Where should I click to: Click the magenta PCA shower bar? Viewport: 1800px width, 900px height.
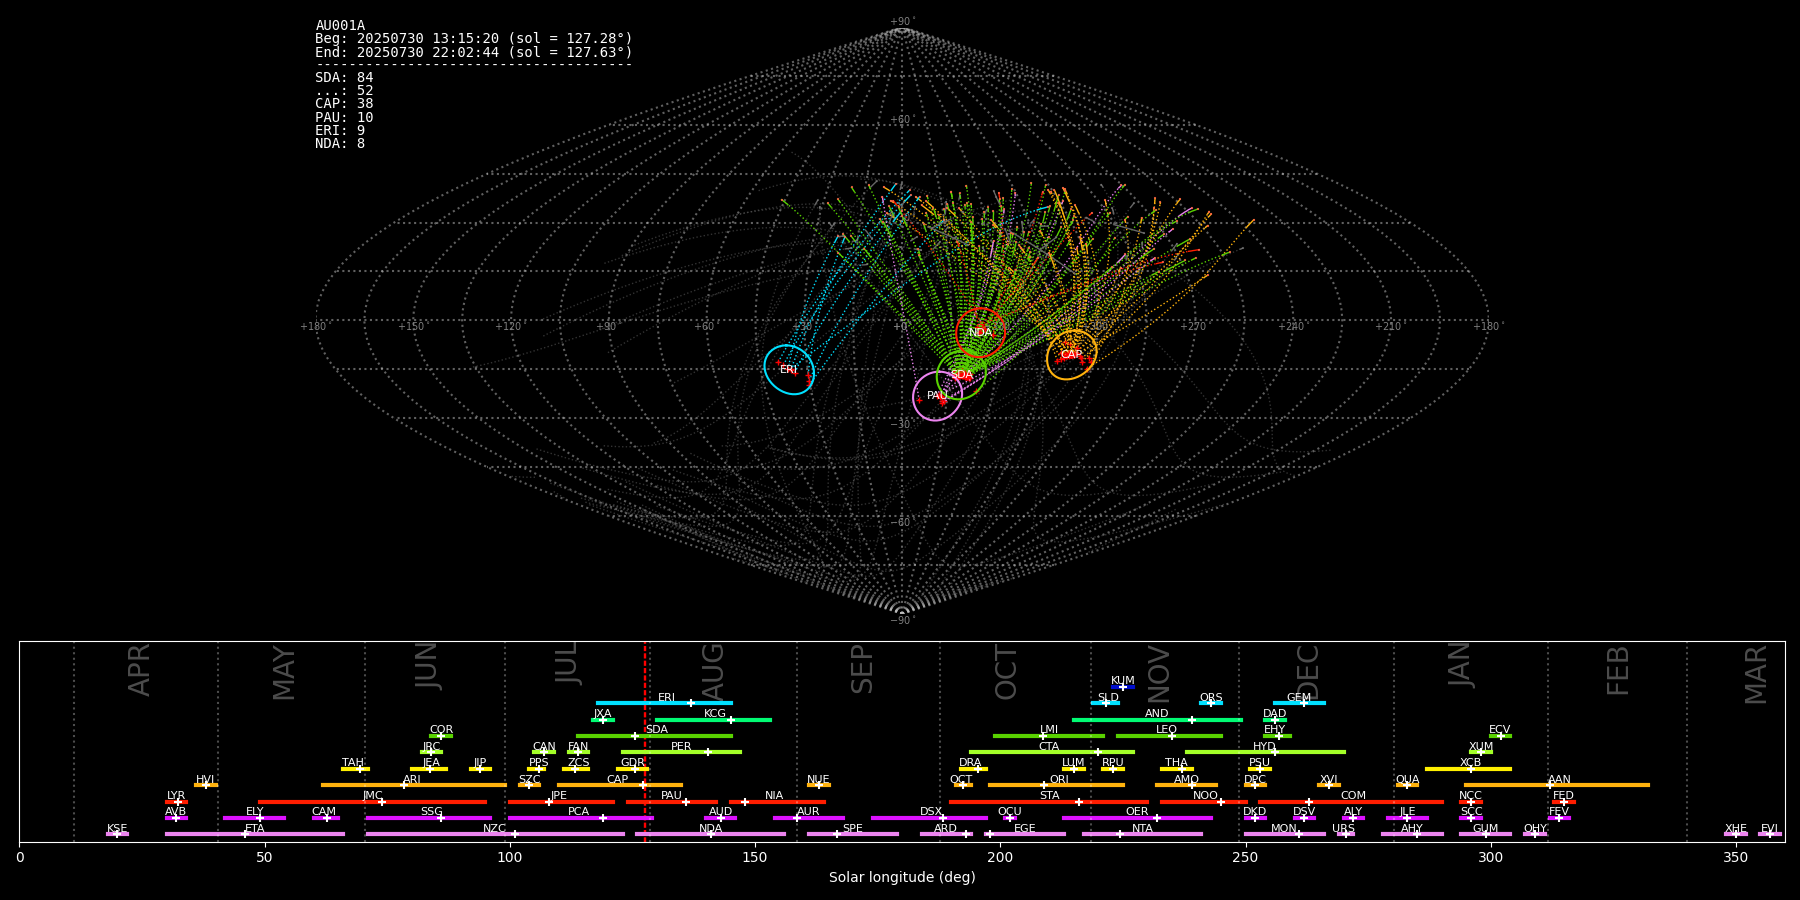[x=580, y=818]
